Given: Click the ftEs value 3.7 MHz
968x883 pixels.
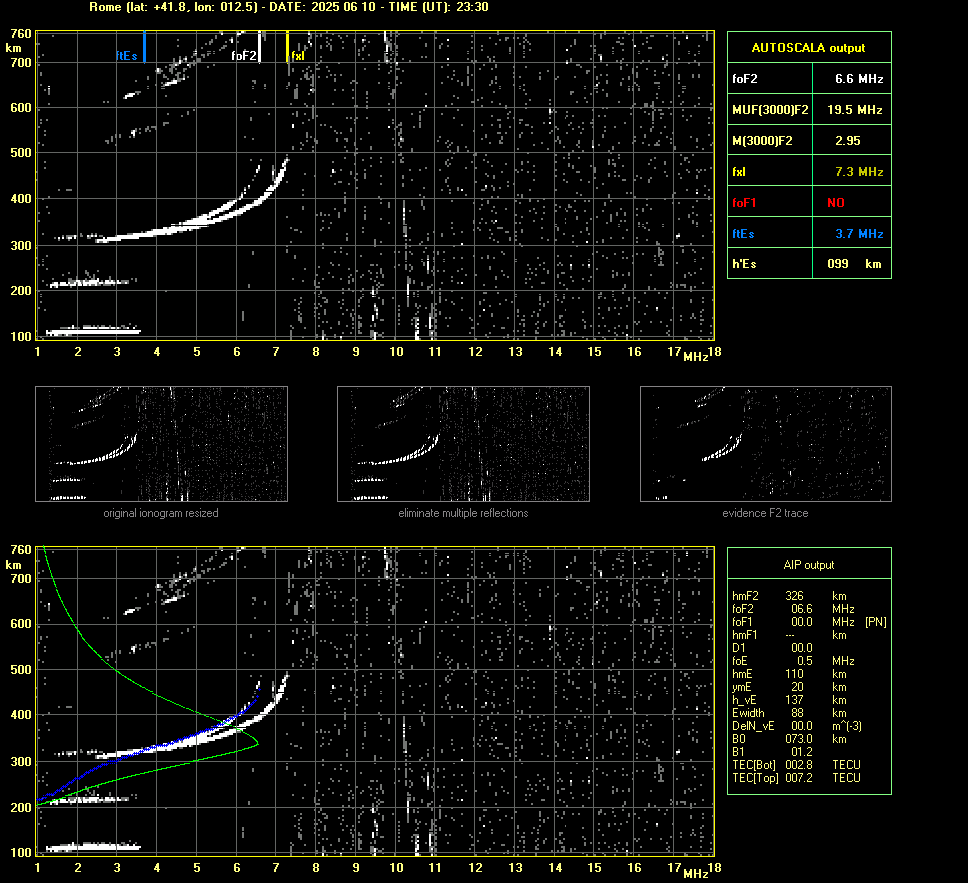Looking at the screenshot, I should [x=859, y=233].
